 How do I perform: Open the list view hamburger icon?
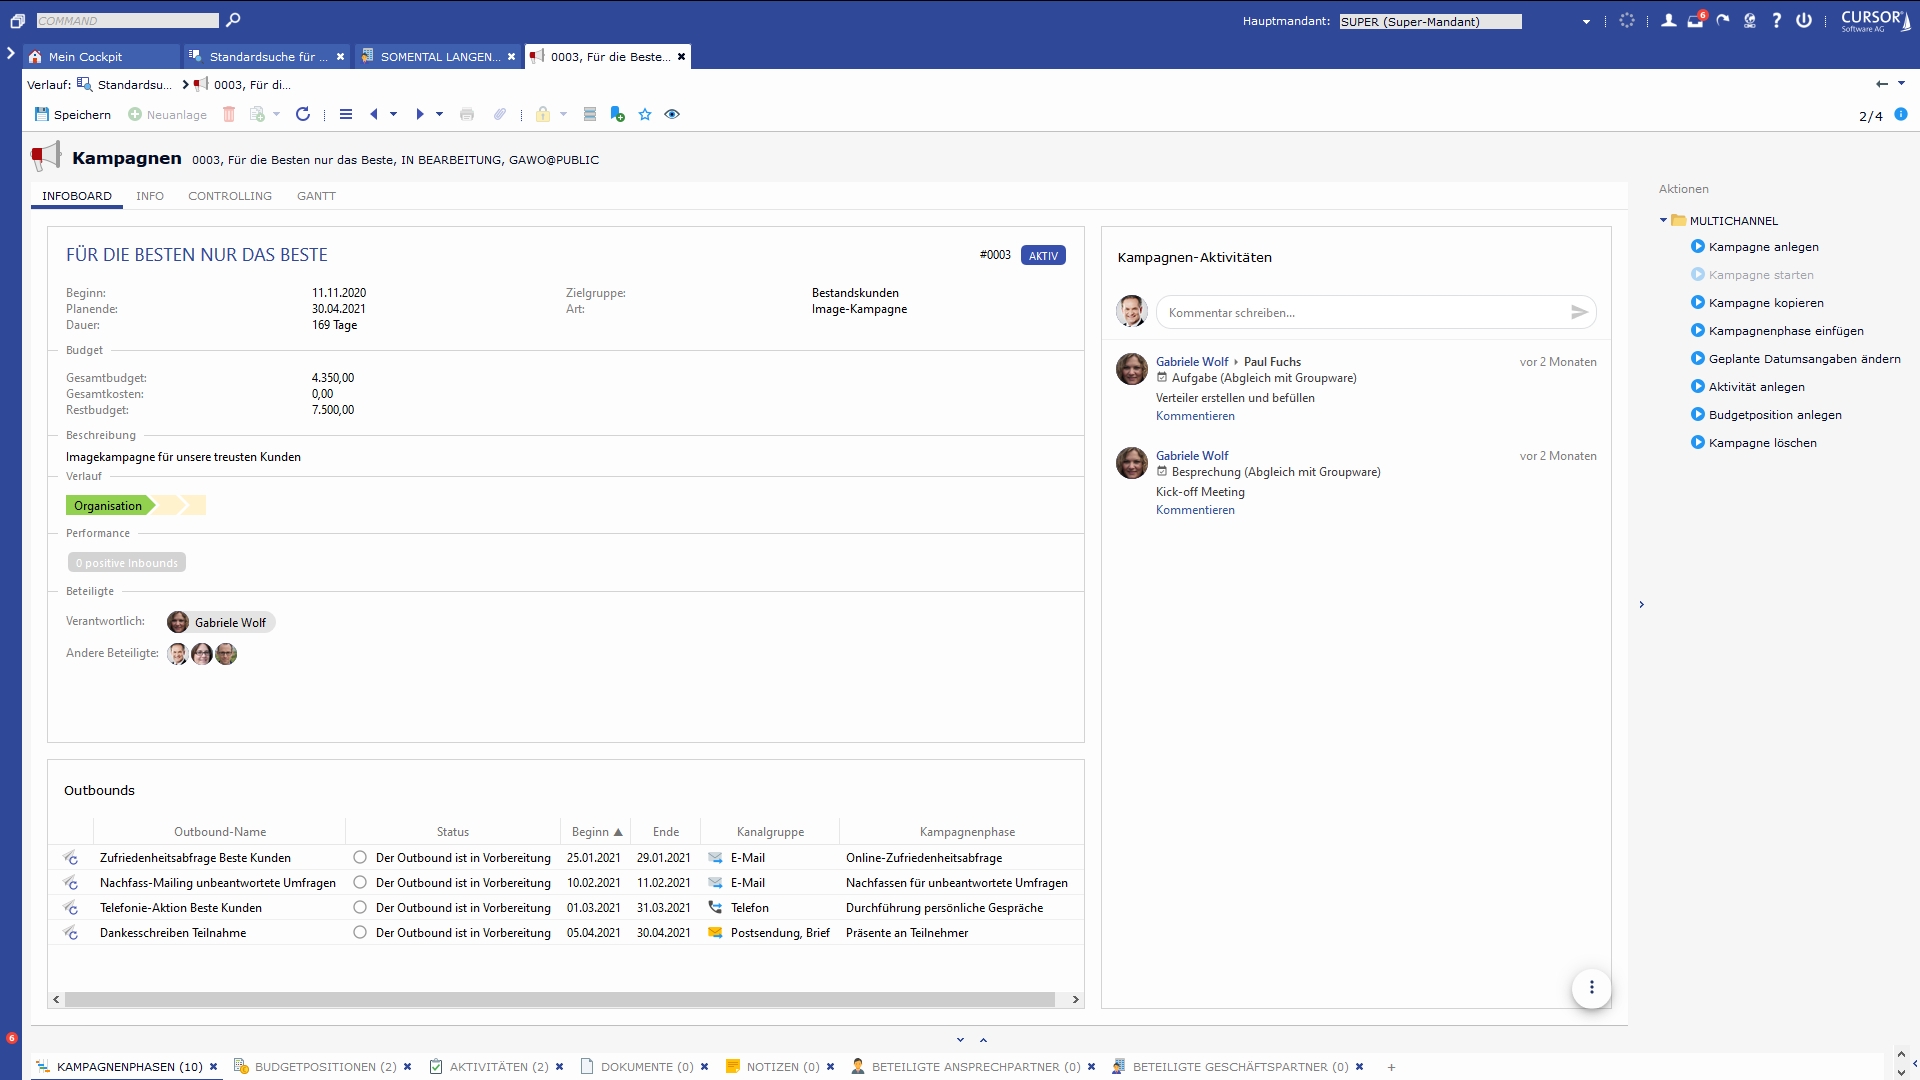pyautogui.click(x=346, y=114)
